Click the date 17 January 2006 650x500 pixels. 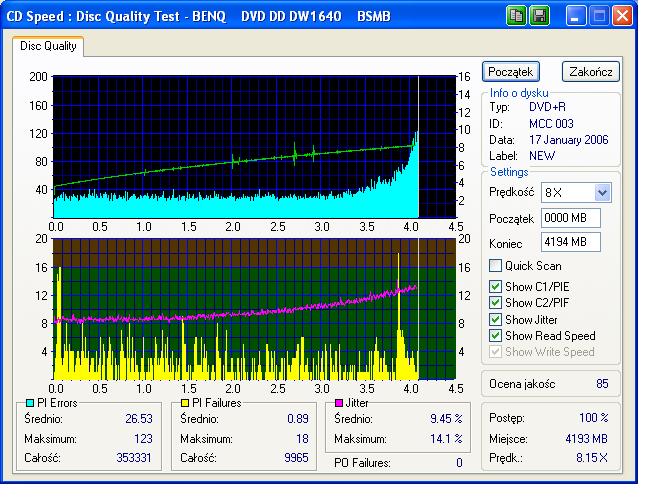[x=569, y=140]
